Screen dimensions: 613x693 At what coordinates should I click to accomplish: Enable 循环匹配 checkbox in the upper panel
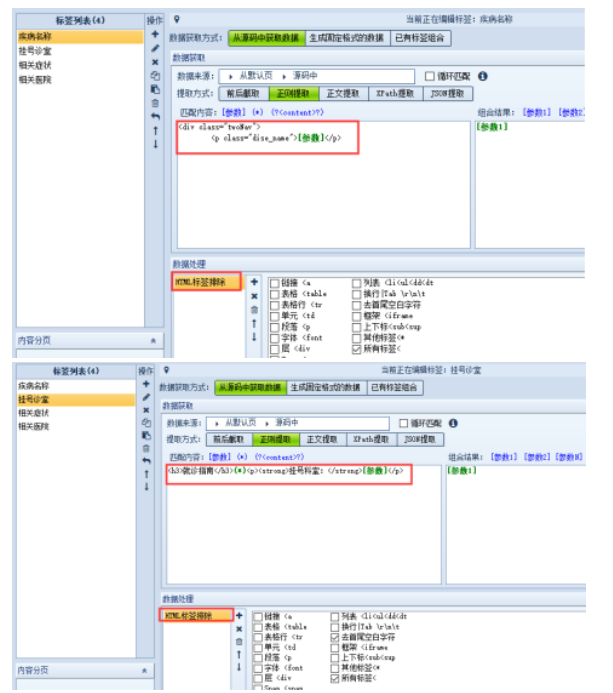[430, 76]
